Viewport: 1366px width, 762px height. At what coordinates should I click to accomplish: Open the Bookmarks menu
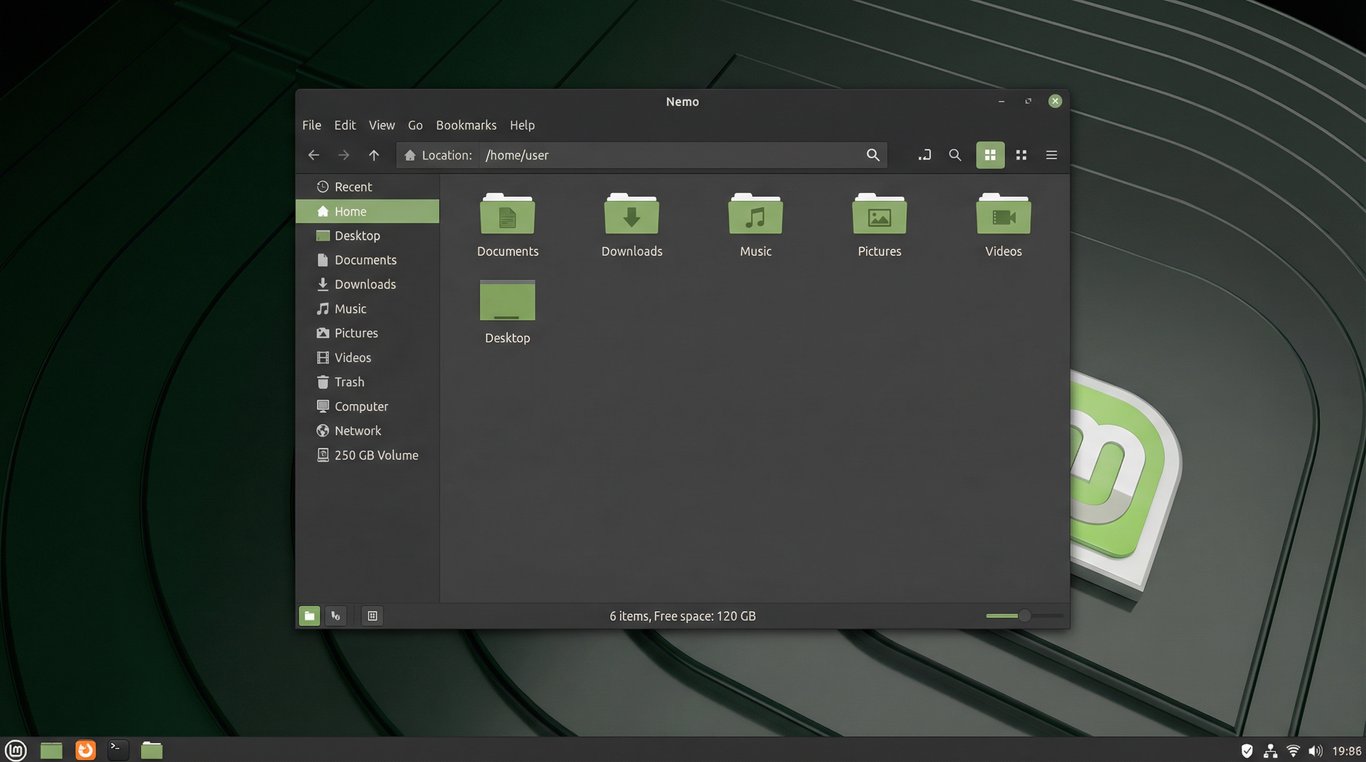466,124
